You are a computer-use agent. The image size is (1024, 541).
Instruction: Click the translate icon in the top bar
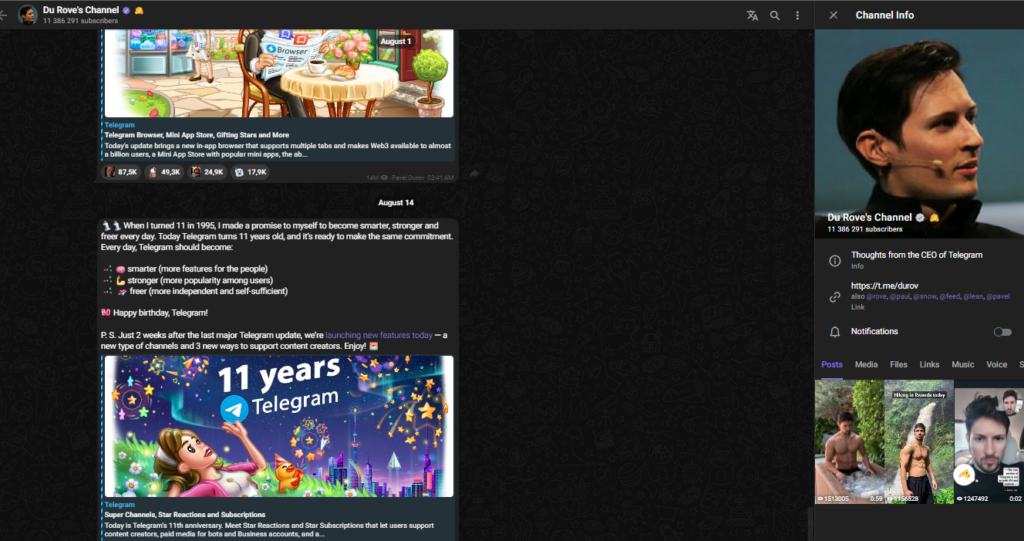point(752,15)
